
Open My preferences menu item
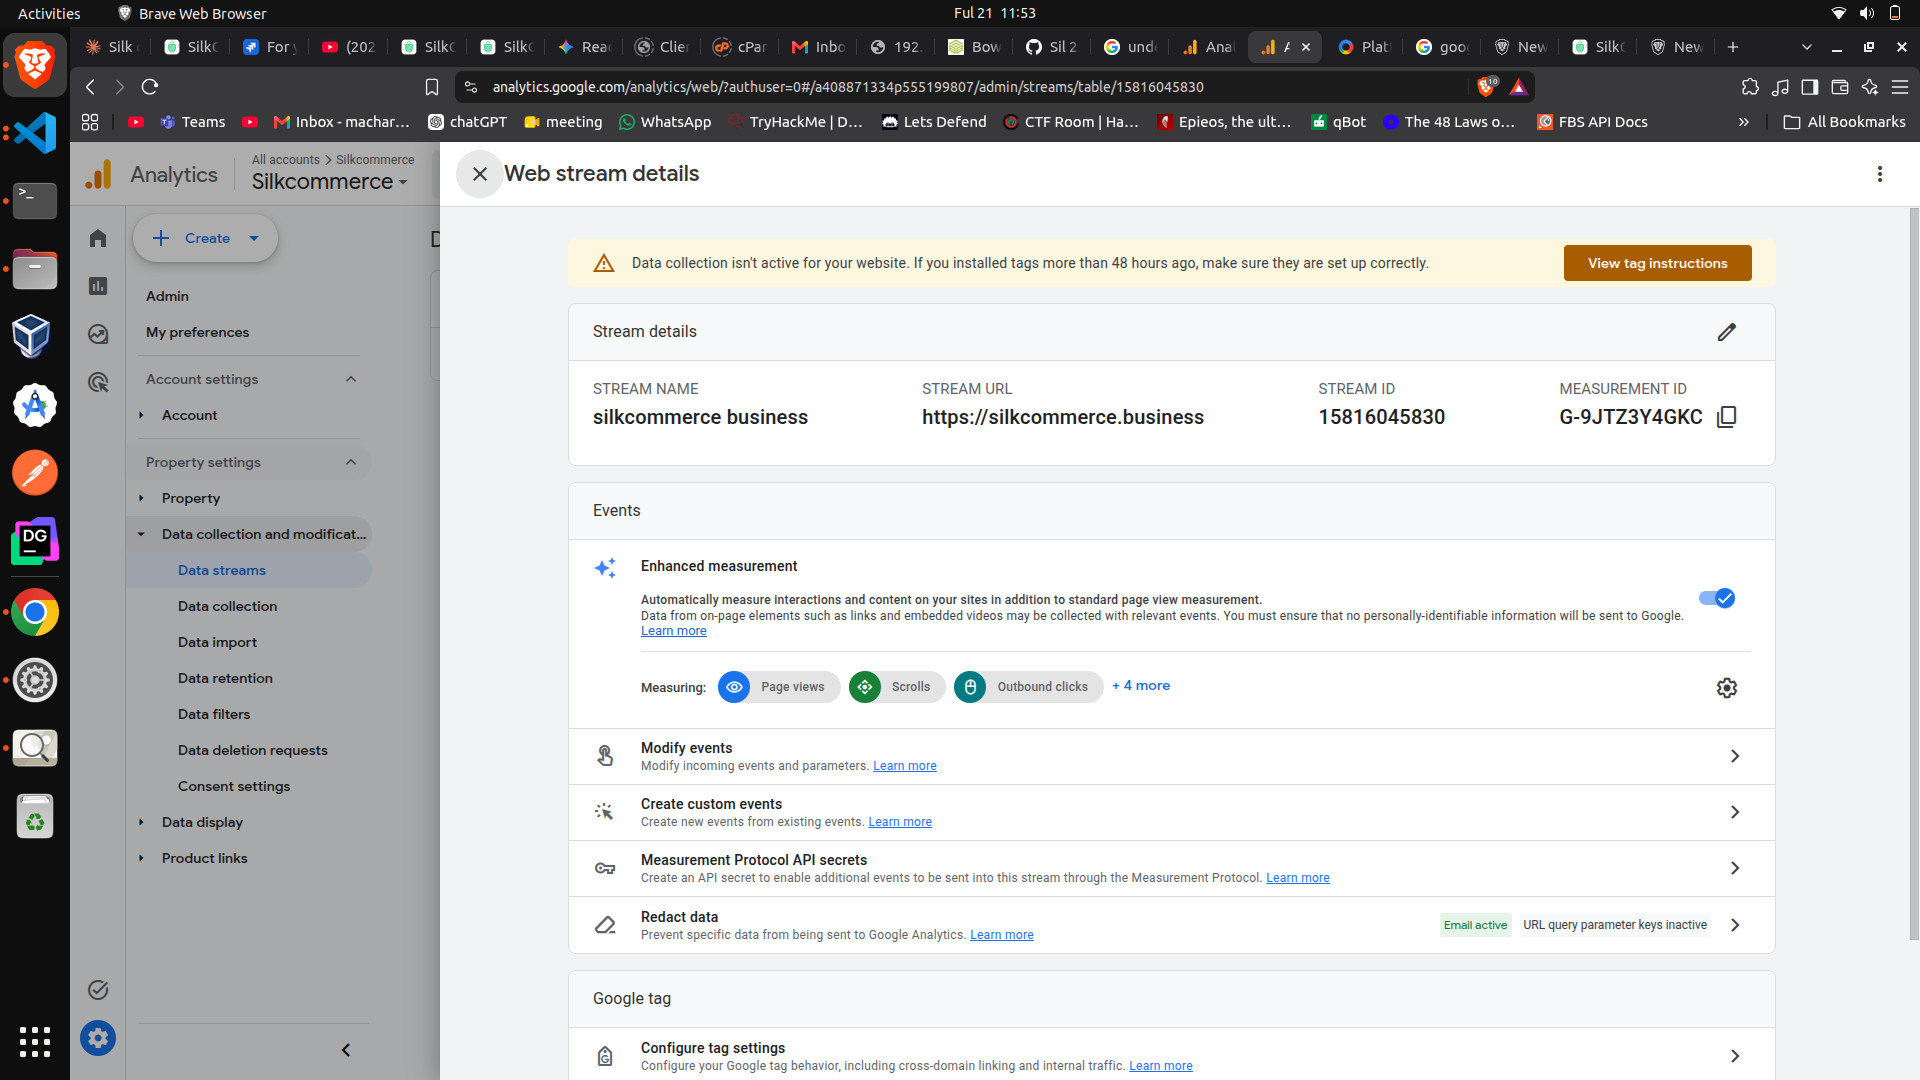[197, 332]
